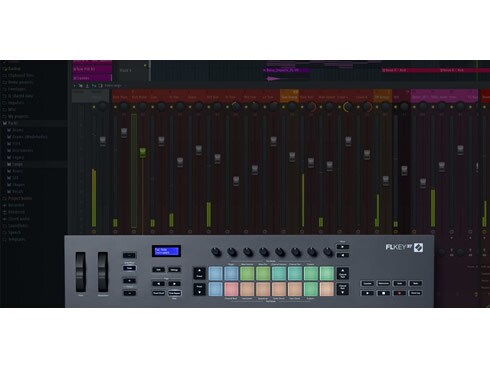
Task: Click the Octave minus button
Action: pyautogui.click(x=129, y=293)
